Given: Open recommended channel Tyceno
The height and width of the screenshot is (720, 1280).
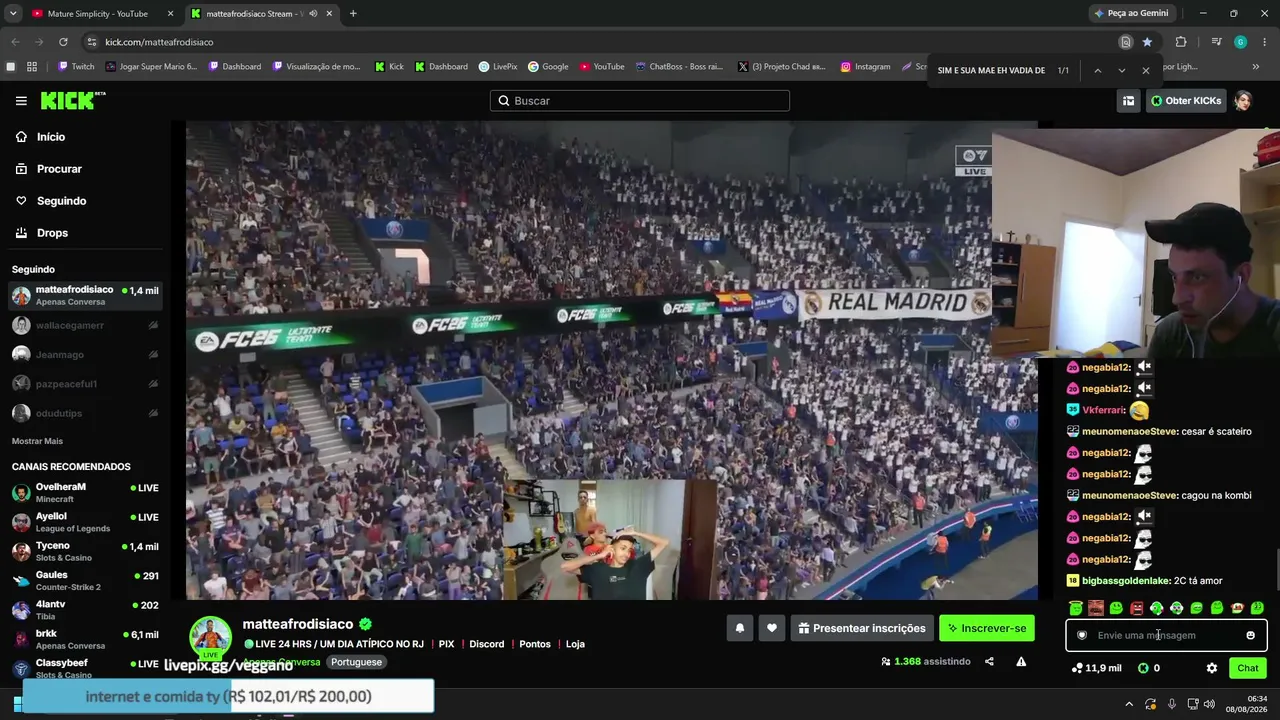Looking at the screenshot, I should click(x=85, y=551).
